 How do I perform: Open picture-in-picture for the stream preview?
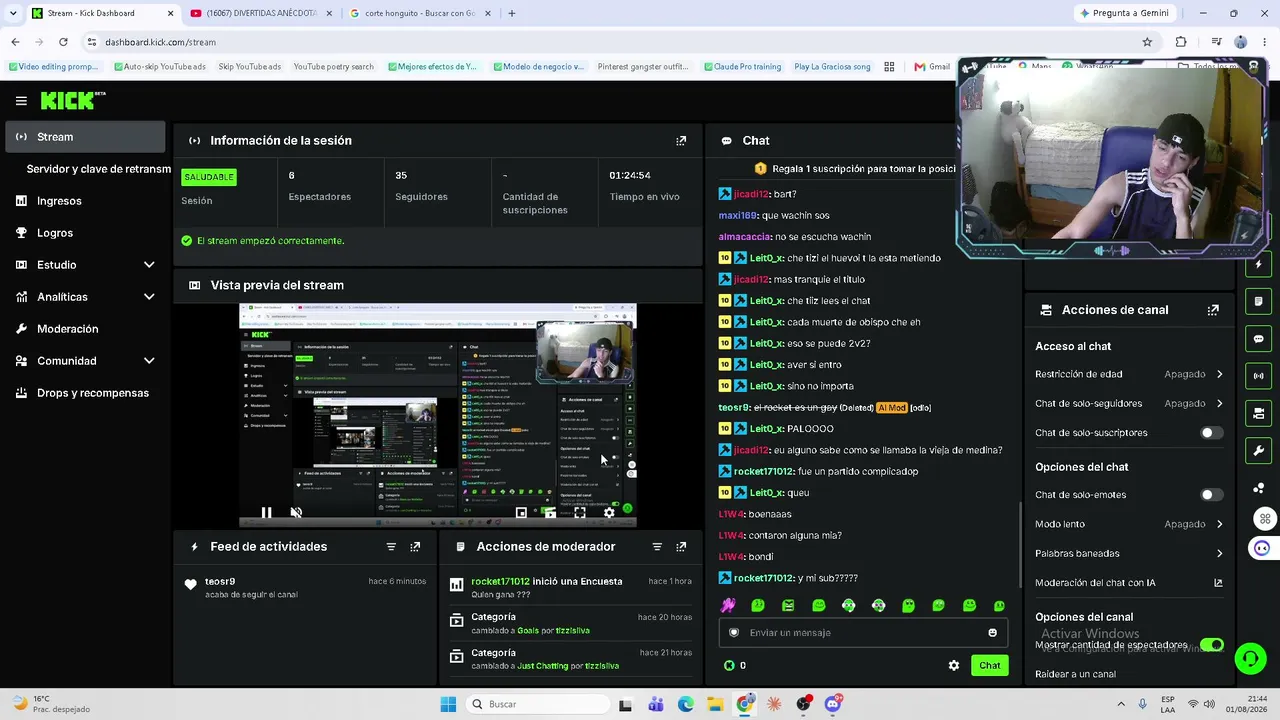coord(521,513)
